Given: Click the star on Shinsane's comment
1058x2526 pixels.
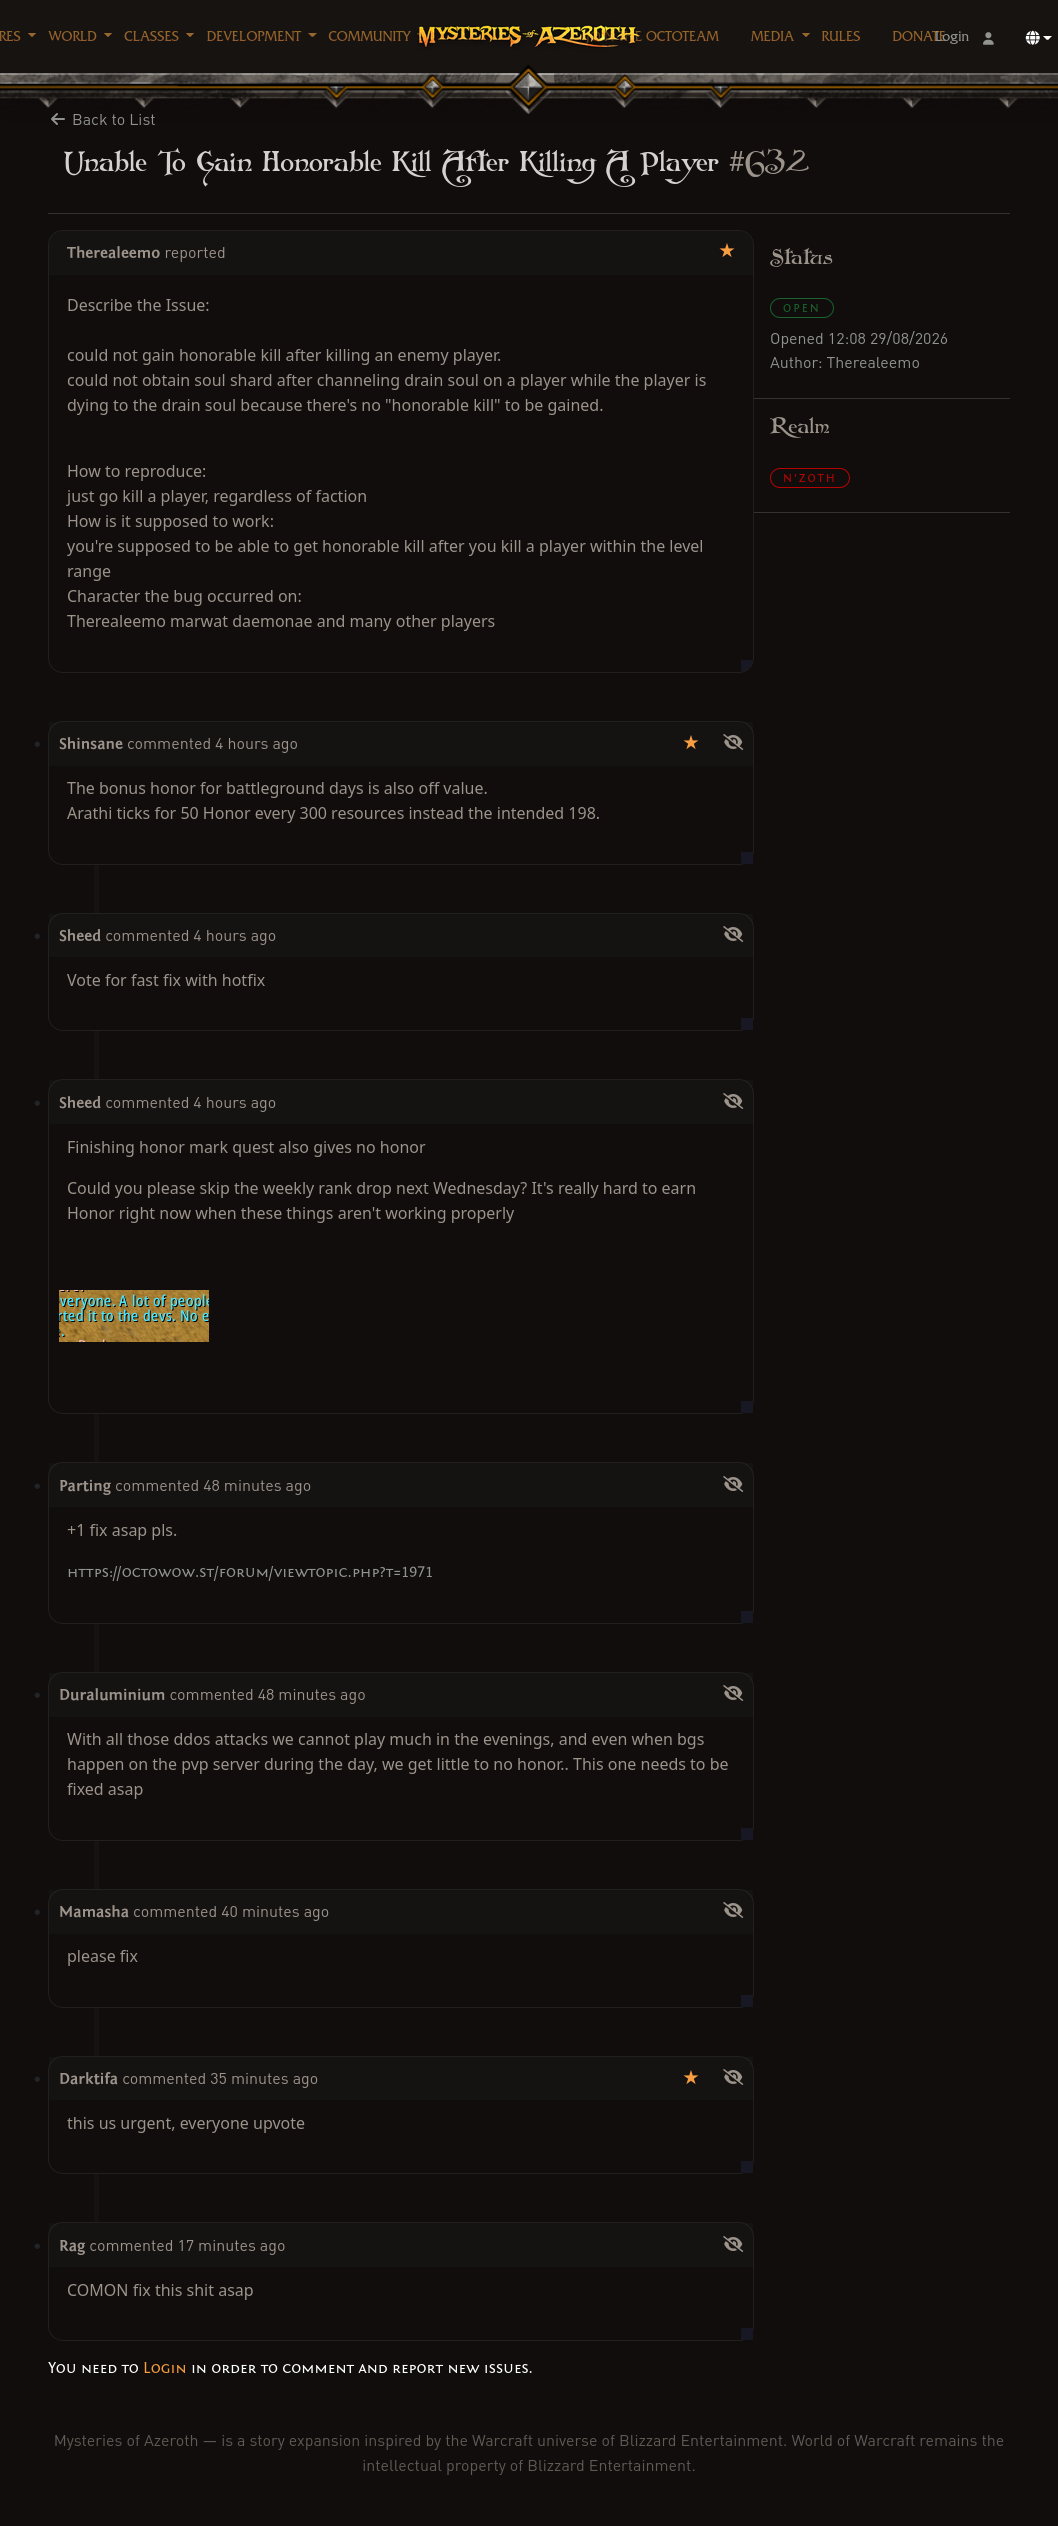Looking at the screenshot, I should [691, 742].
